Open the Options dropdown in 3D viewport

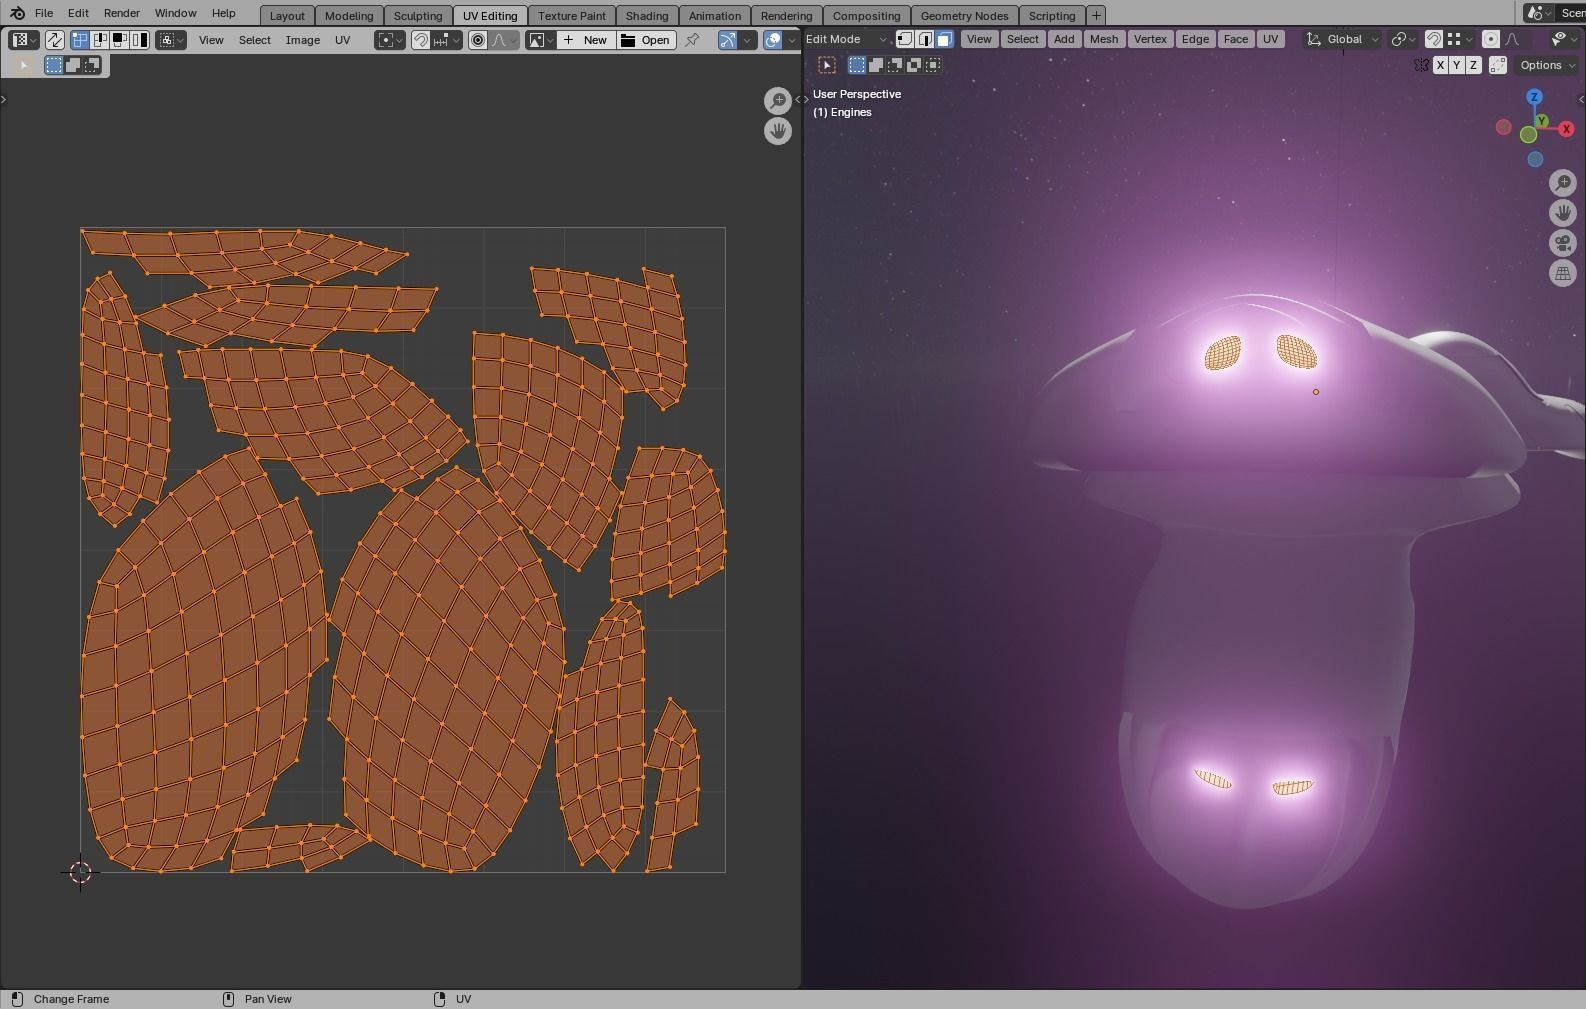1546,65
